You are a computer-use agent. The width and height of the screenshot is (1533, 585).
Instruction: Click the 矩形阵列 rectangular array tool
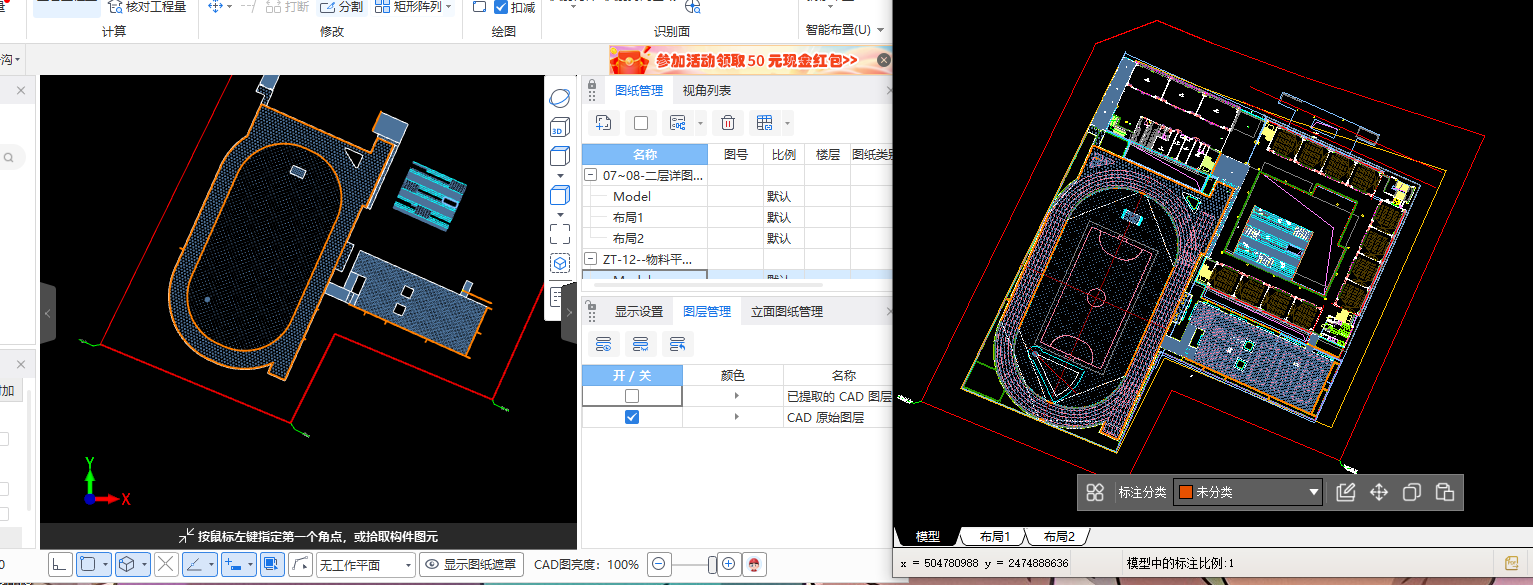408,7
